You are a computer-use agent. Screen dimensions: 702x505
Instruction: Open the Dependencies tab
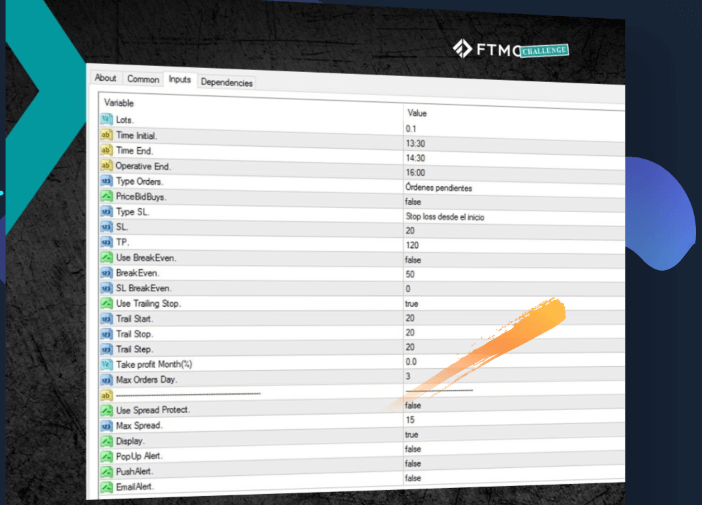pos(227,82)
